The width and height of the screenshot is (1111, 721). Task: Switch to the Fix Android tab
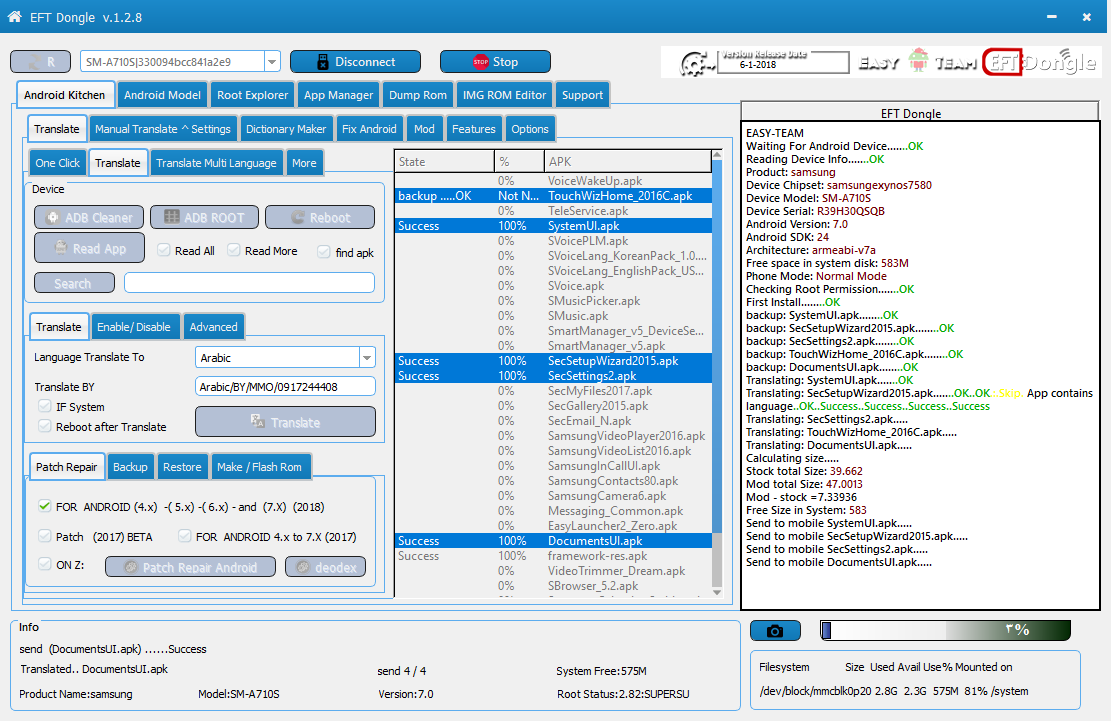[369, 129]
